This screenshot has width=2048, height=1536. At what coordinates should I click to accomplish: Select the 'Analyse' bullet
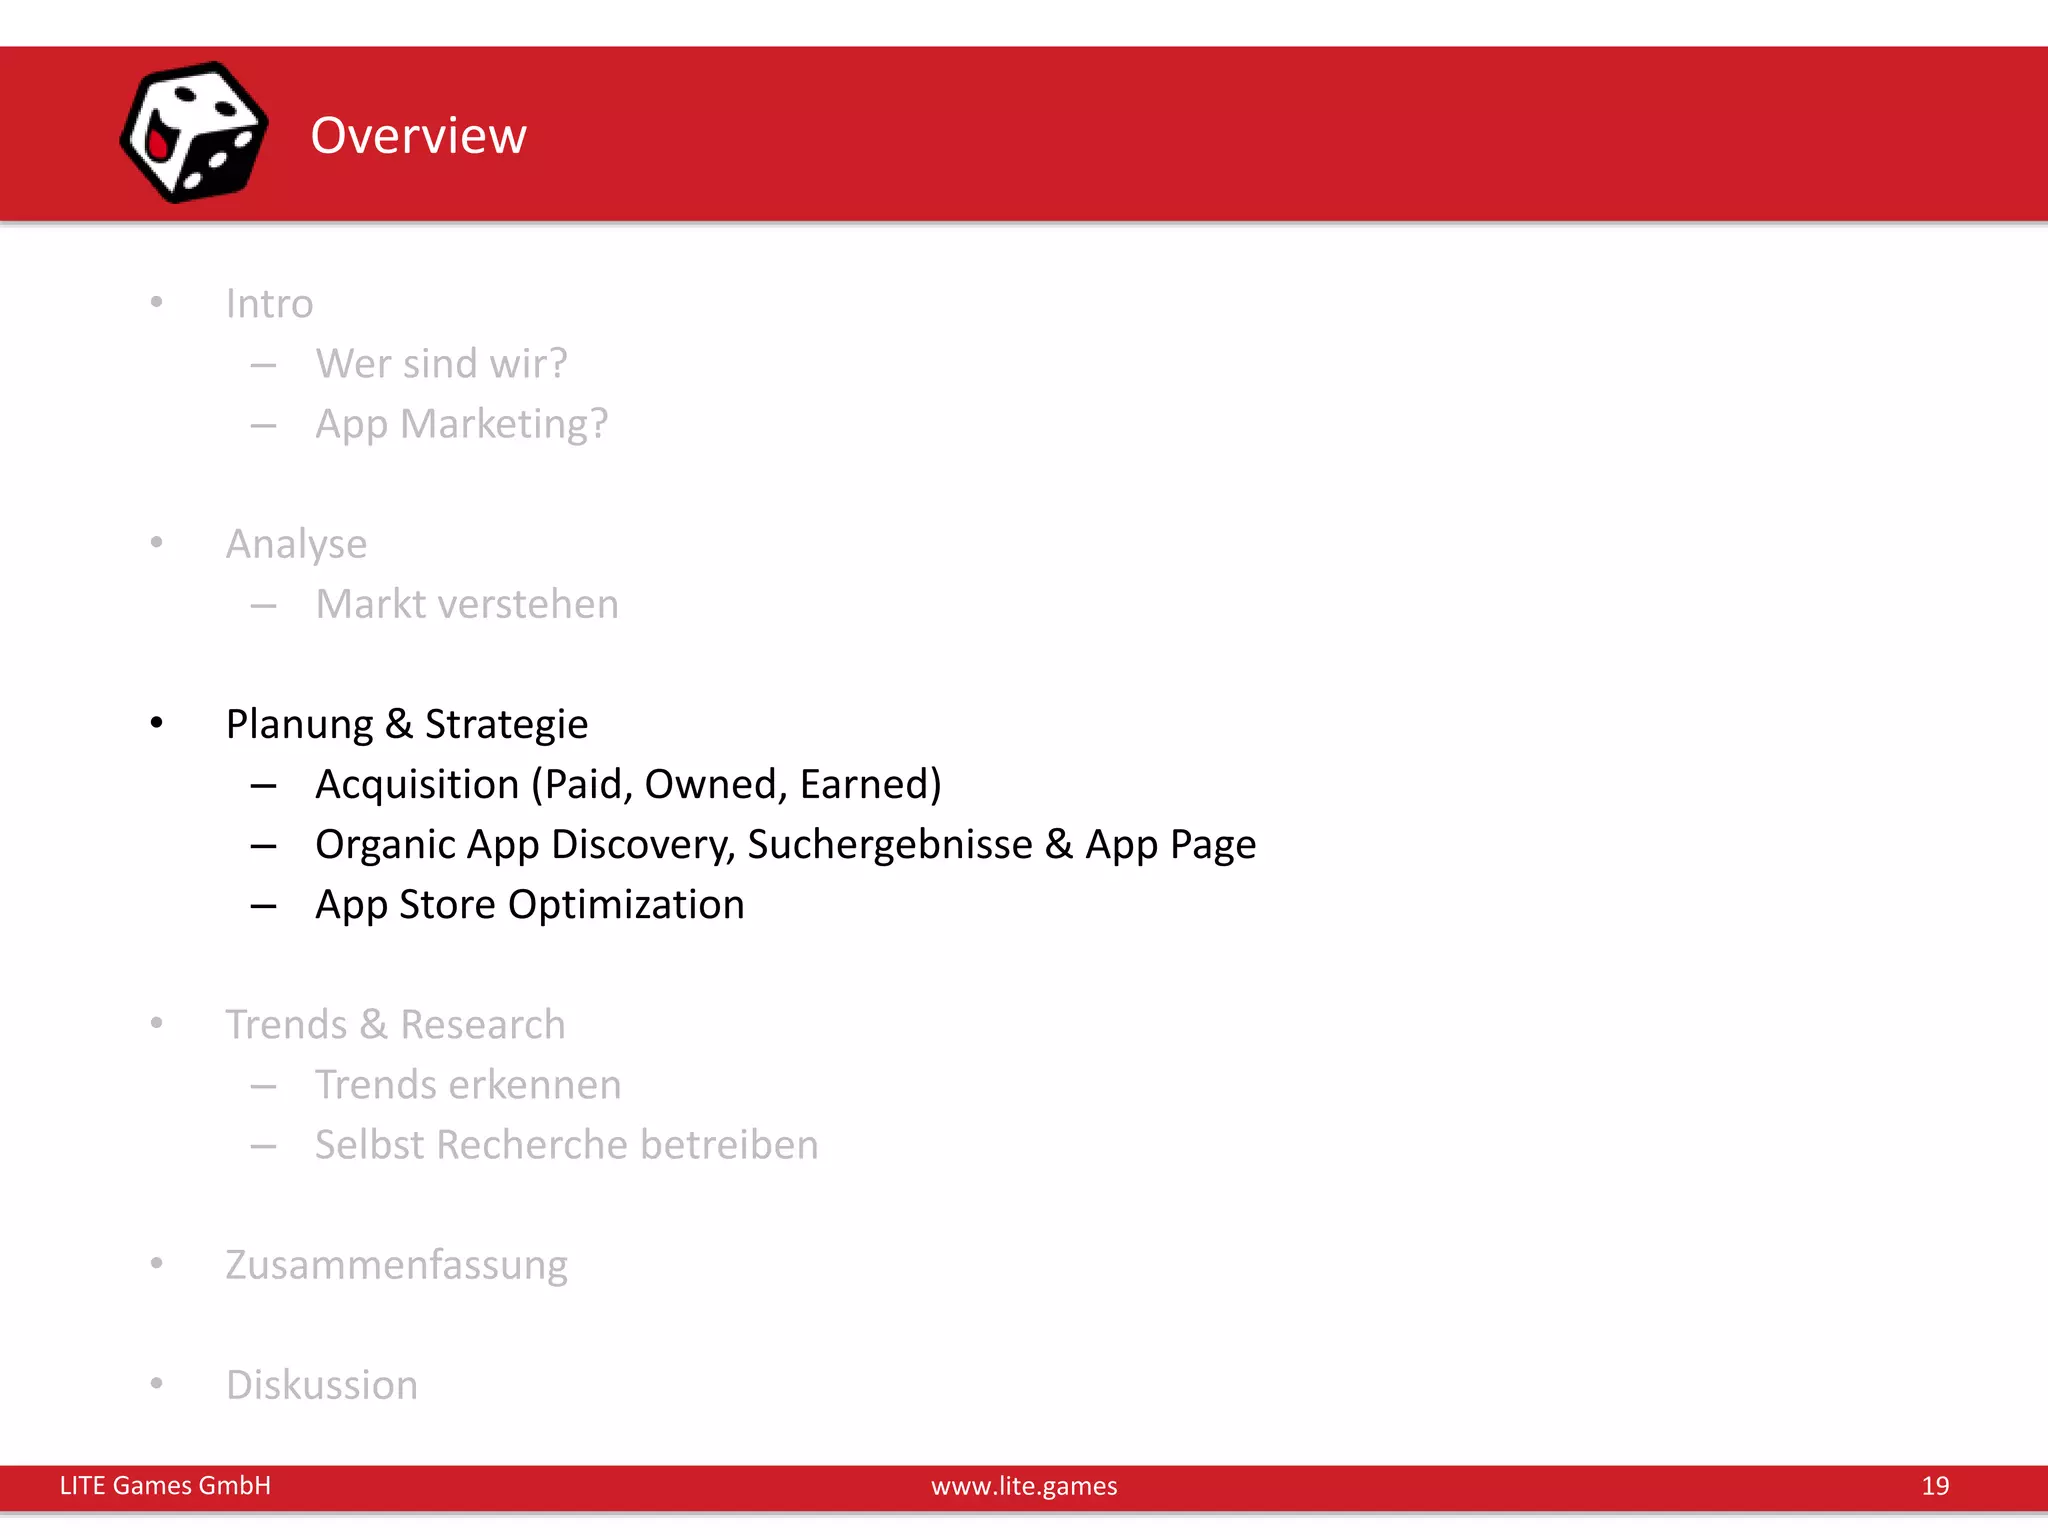pyautogui.click(x=296, y=544)
